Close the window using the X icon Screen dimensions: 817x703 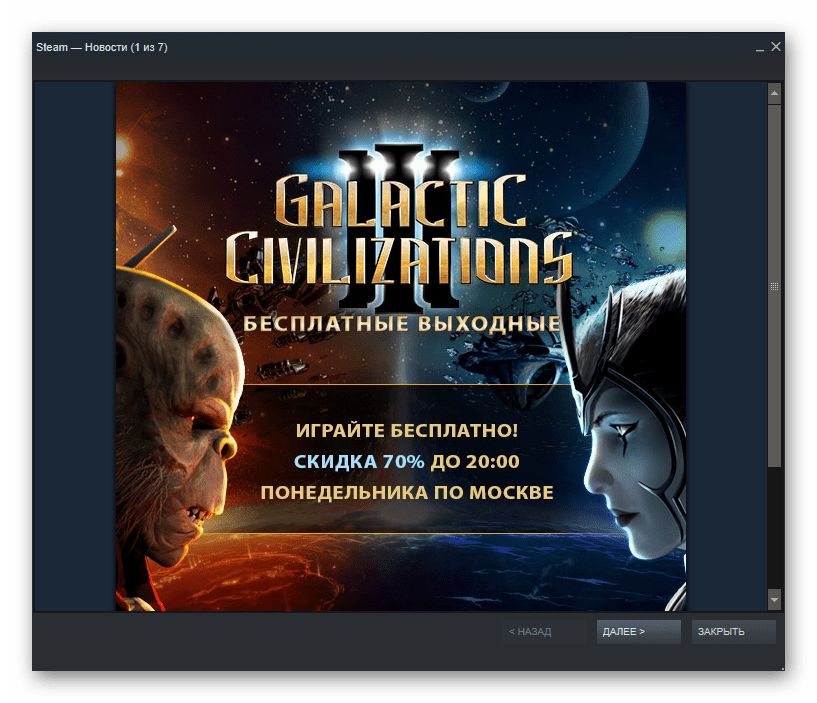tap(776, 47)
